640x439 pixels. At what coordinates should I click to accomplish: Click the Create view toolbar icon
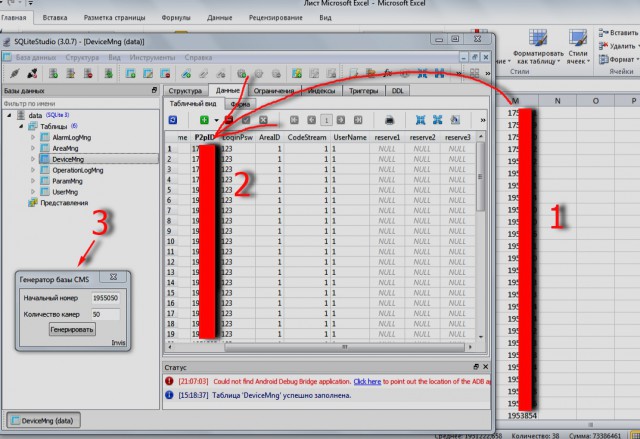click(297, 73)
